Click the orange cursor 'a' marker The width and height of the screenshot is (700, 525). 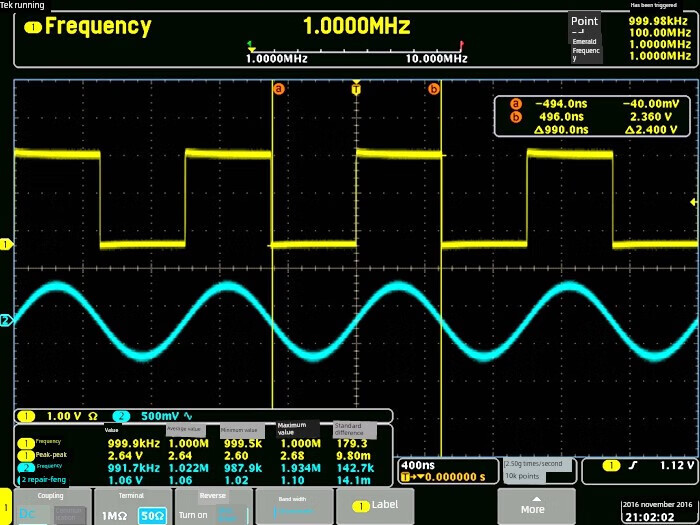pyautogui.click(x=279, y=89)
